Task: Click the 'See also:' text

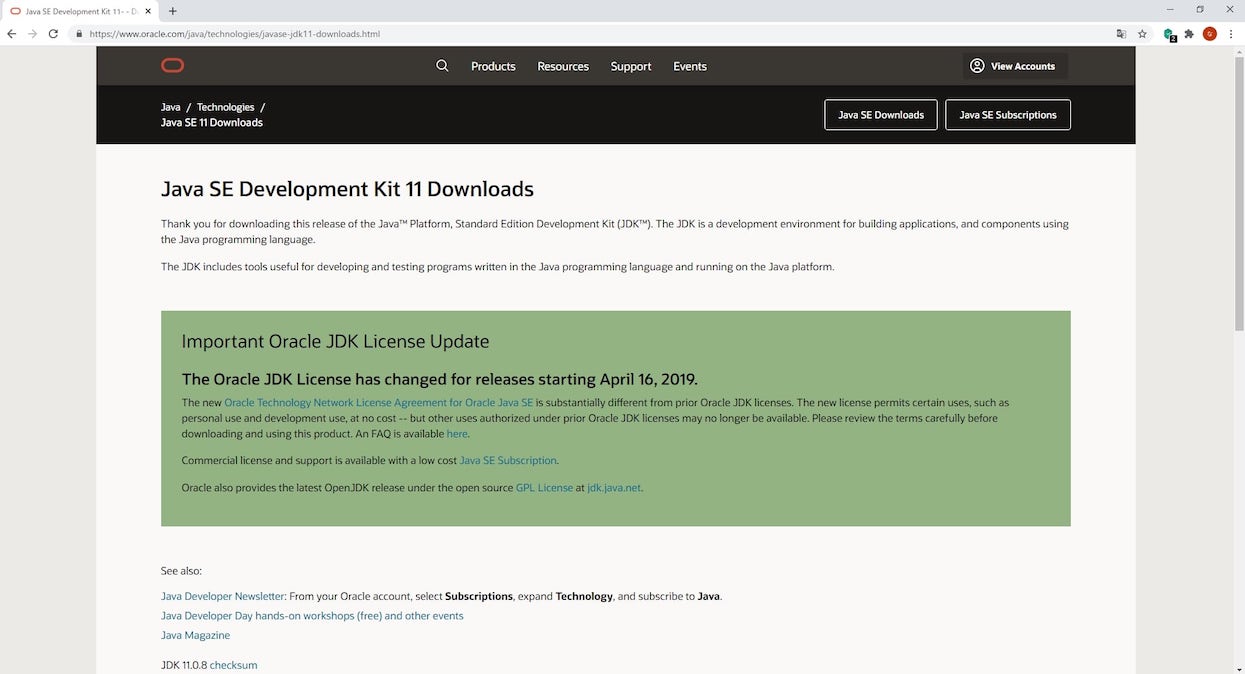Action: (181, 571)
